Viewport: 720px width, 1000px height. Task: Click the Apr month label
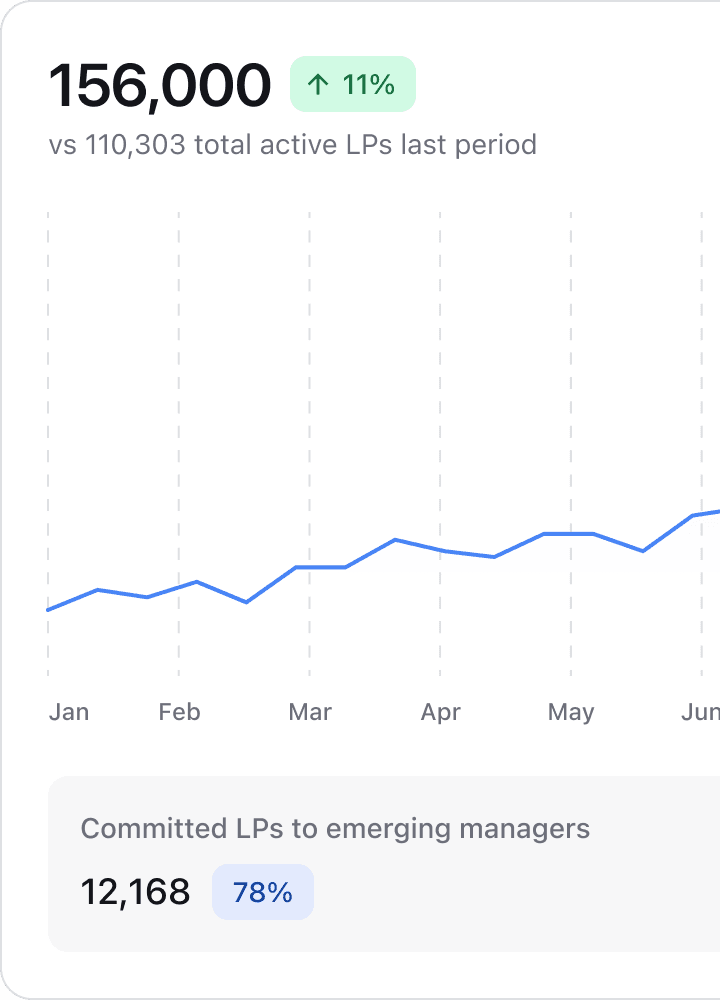pyautogui.click(x=440, y=712)
